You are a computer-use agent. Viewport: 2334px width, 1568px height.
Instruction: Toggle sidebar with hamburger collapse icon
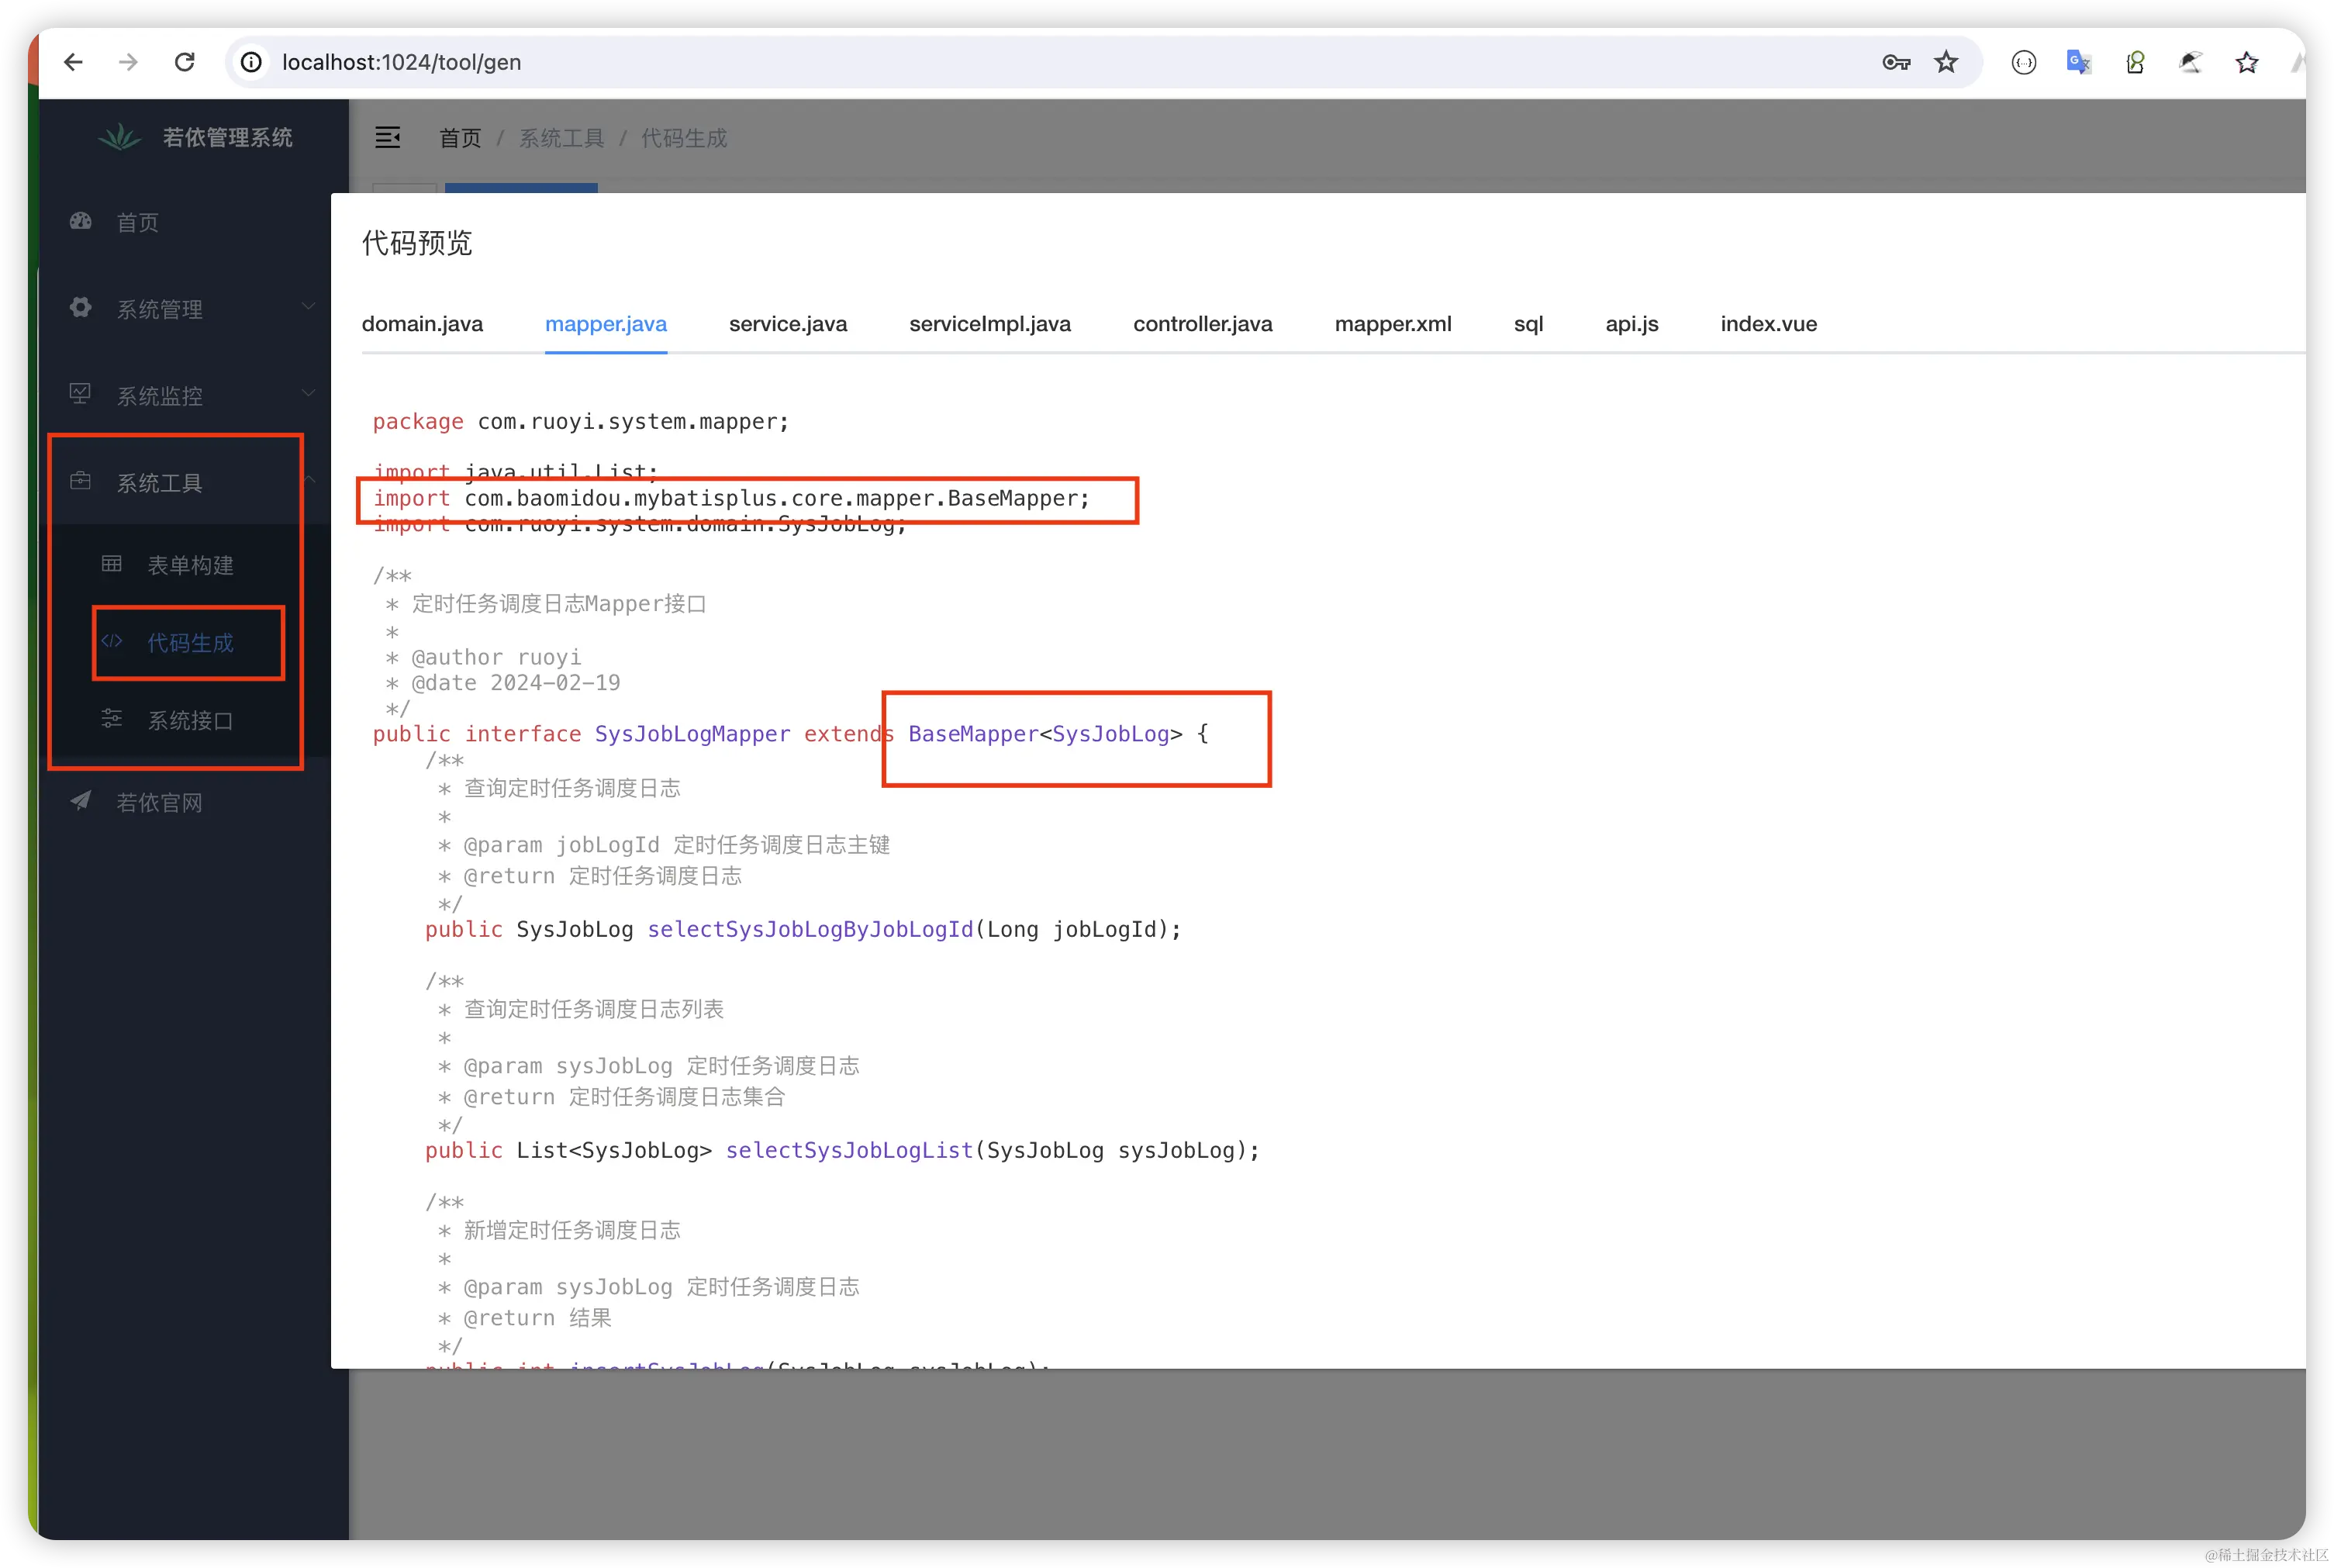pos(387,137)
